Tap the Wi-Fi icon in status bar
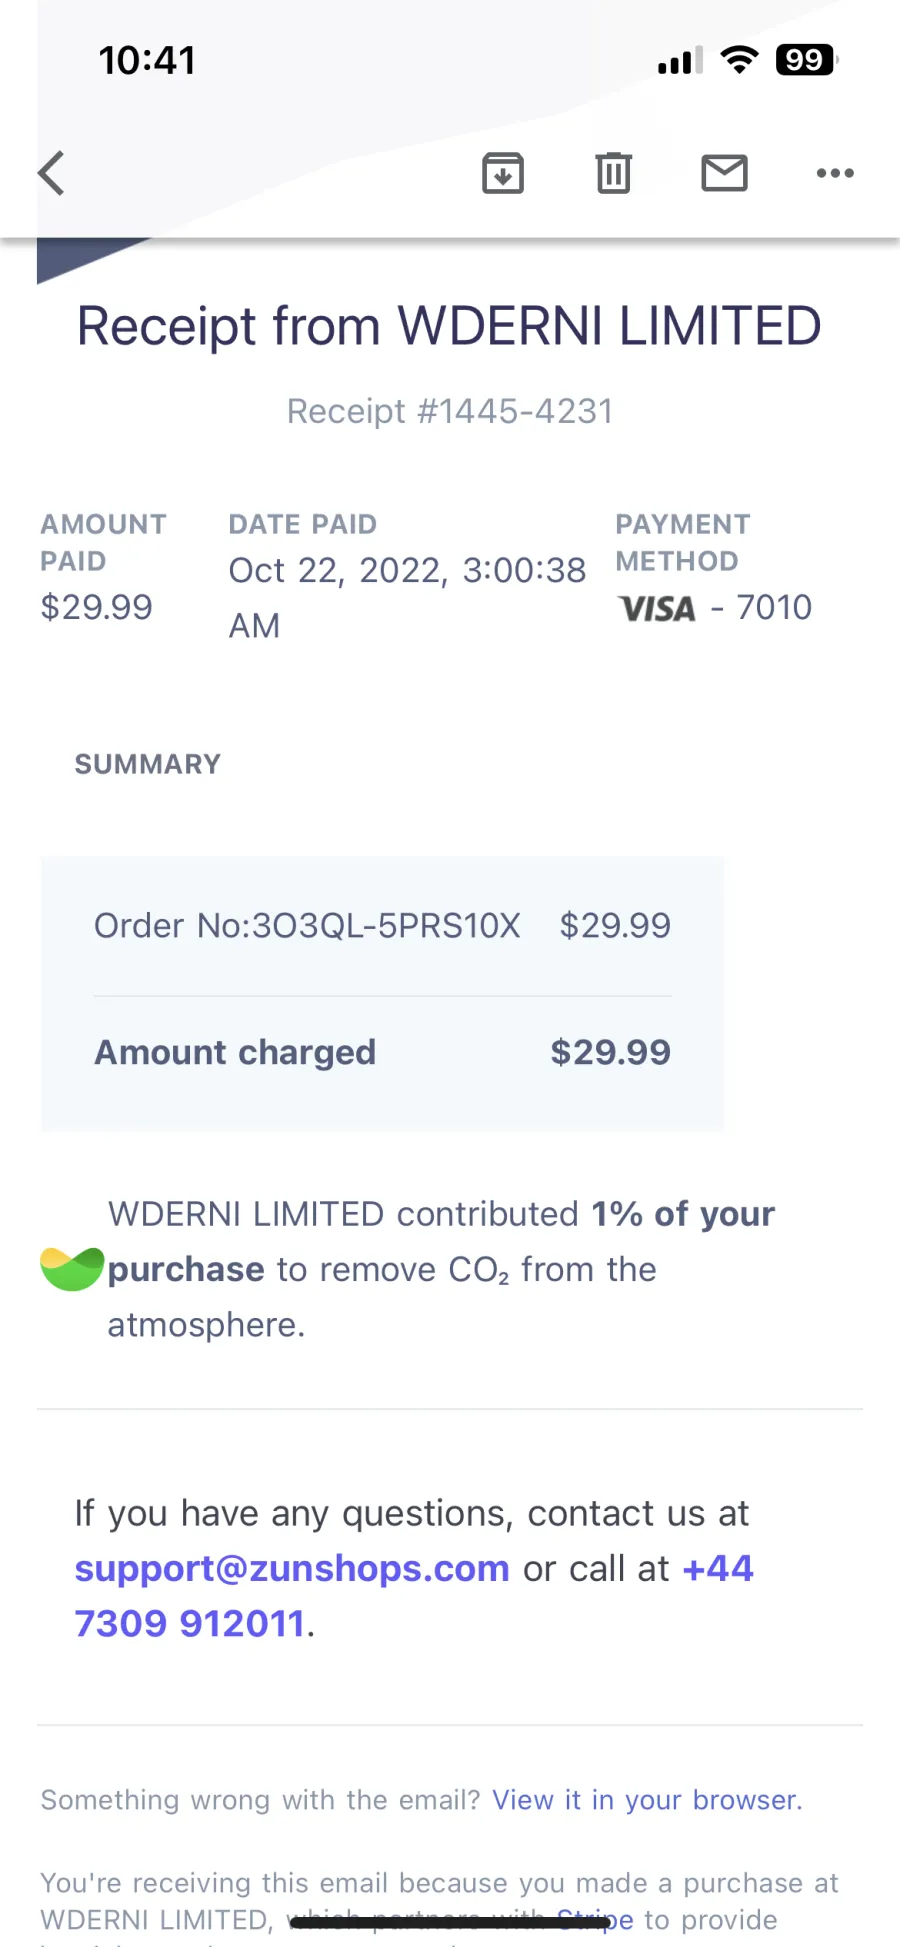This screenshot has width=900, height=1947. click(x=739, y=60)
